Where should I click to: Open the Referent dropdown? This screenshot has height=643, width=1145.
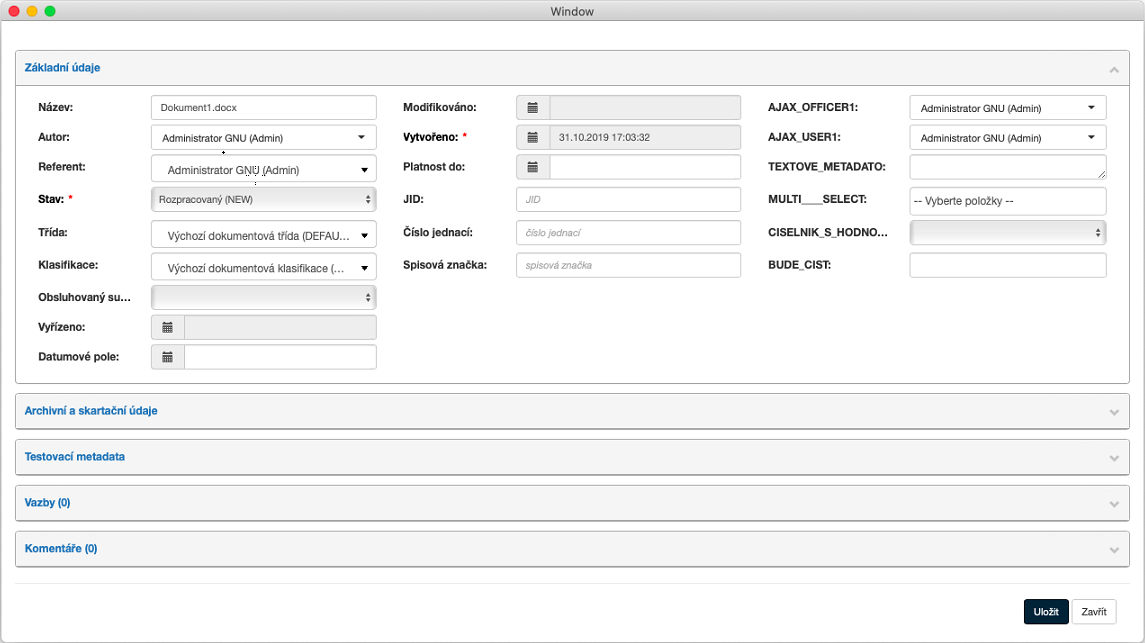click(x=263, y=170)
